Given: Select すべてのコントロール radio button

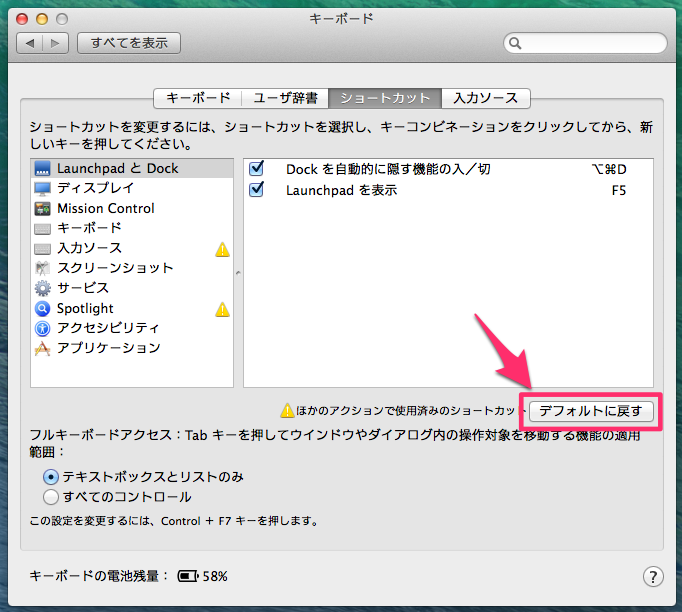Looking at the screenshot, I should click(51, 497).
